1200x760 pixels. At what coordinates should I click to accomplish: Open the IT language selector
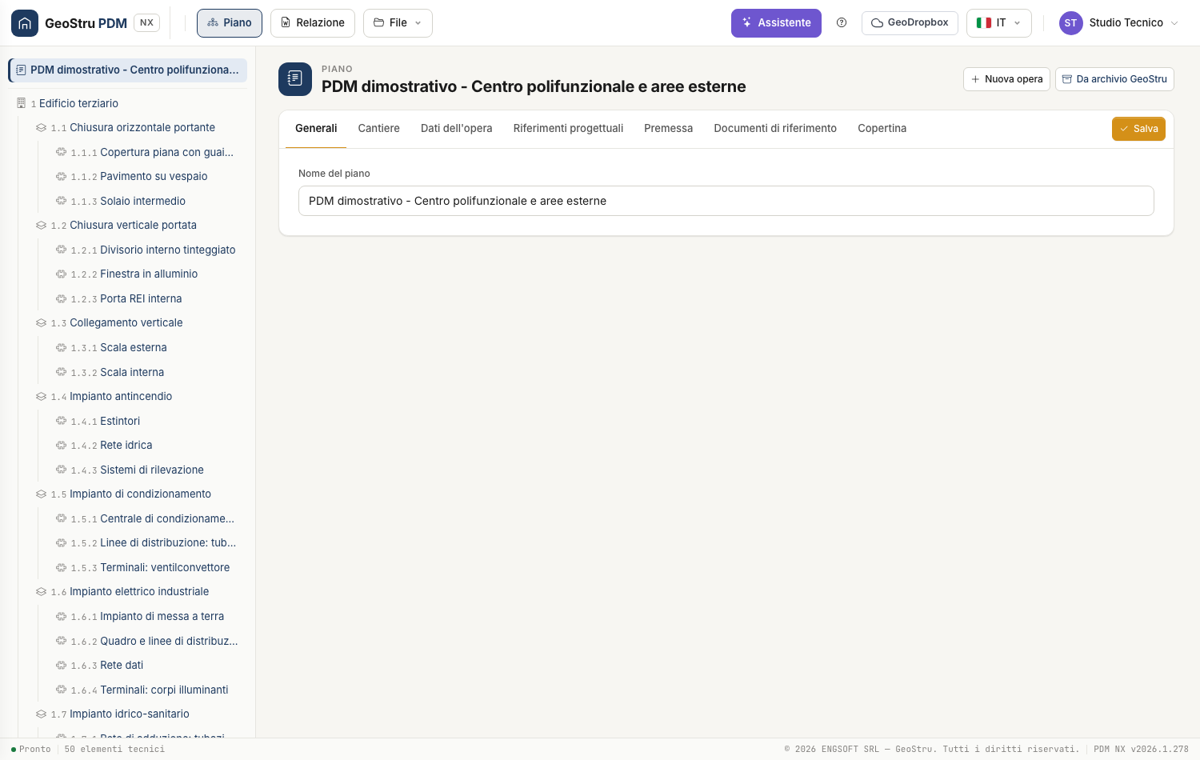[999, 23]
